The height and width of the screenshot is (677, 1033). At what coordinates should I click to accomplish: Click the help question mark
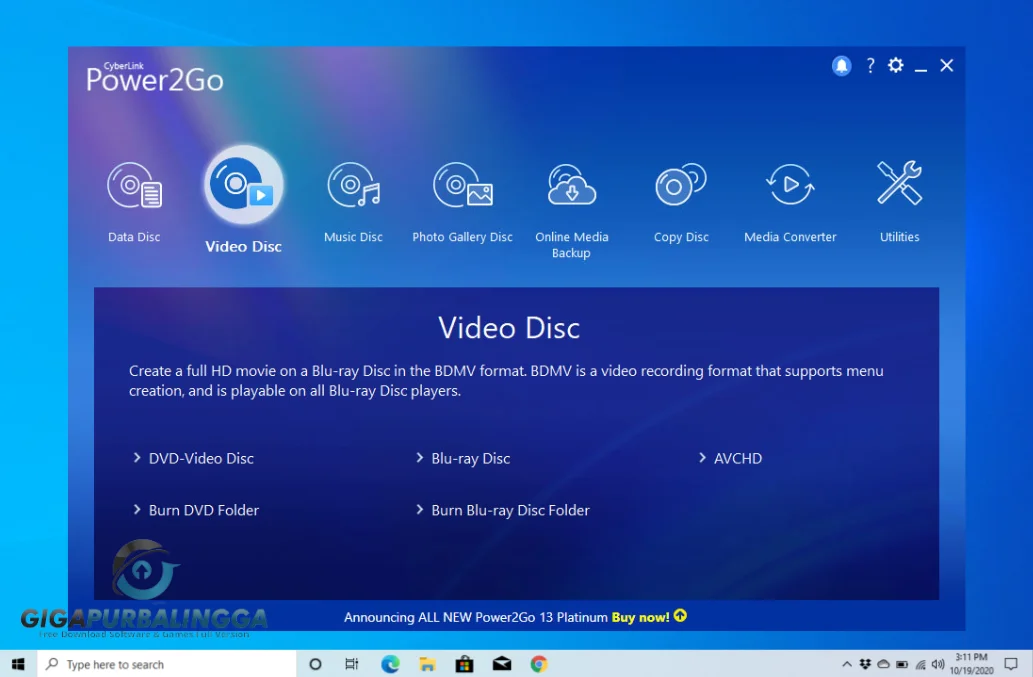tap(870, 66)
